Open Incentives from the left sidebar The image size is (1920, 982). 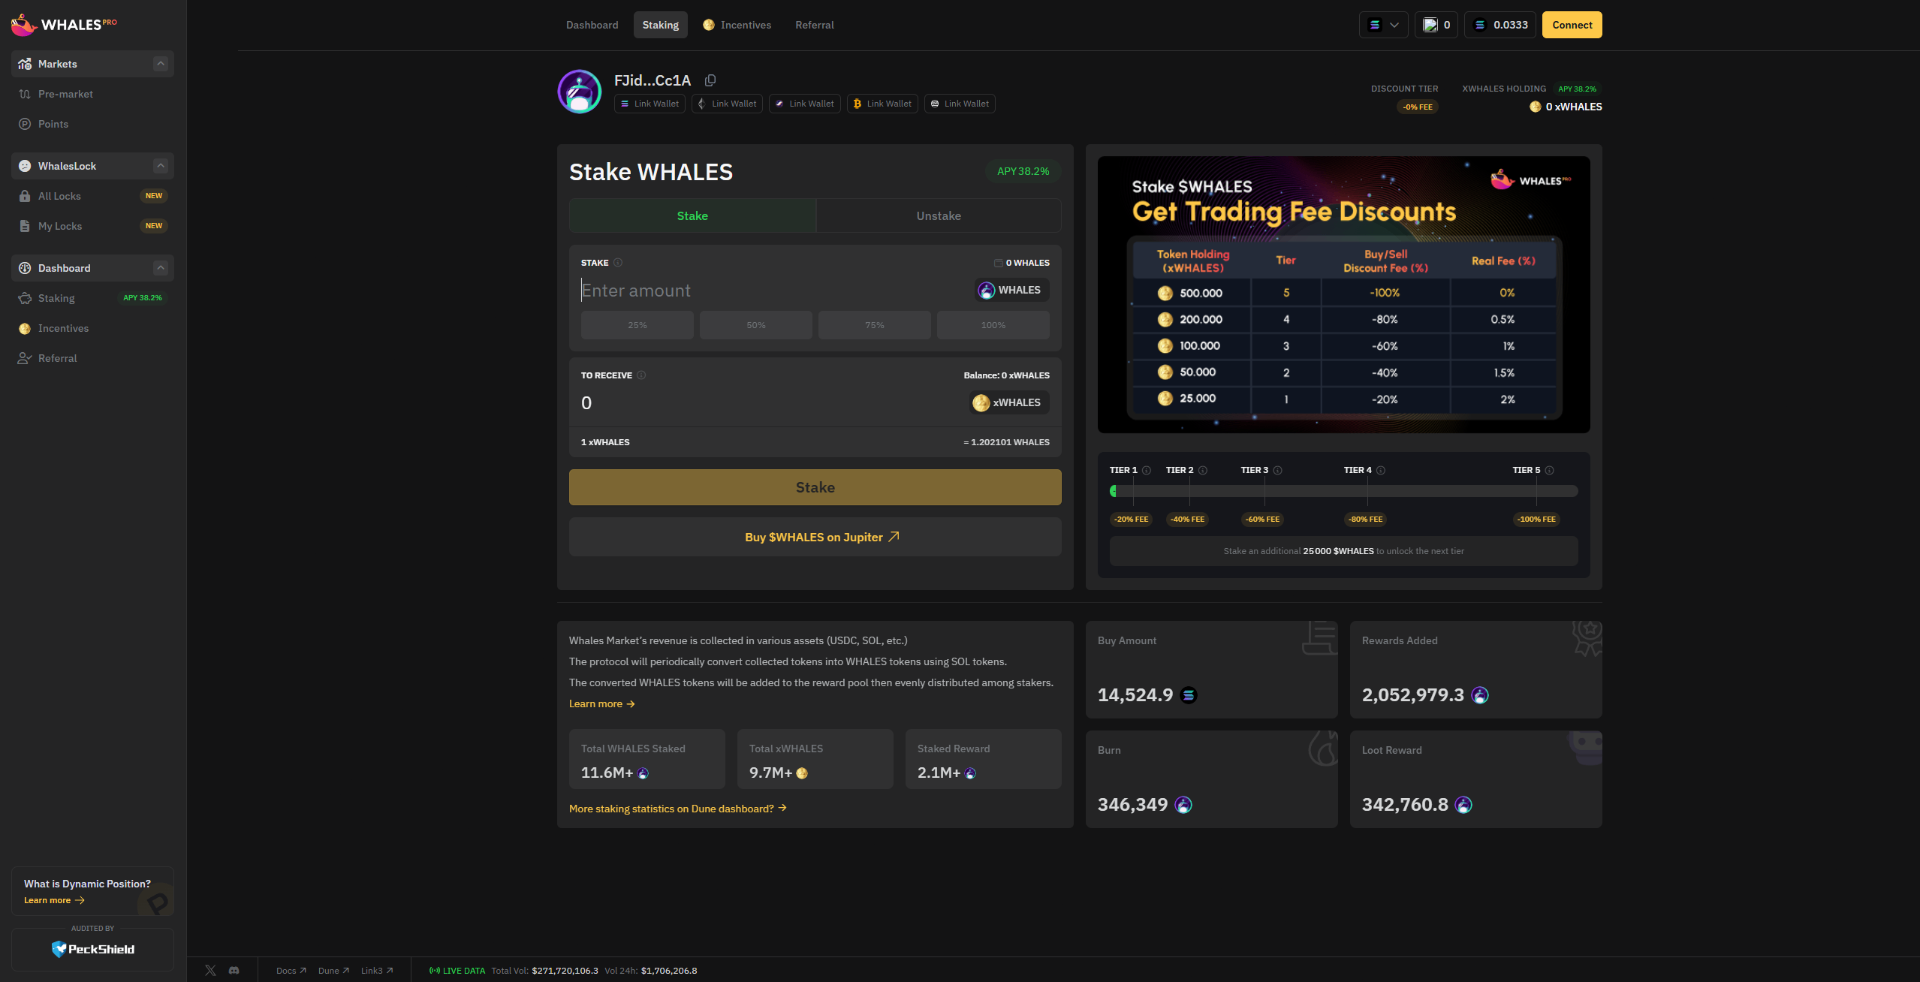click(x=62, y=328)
